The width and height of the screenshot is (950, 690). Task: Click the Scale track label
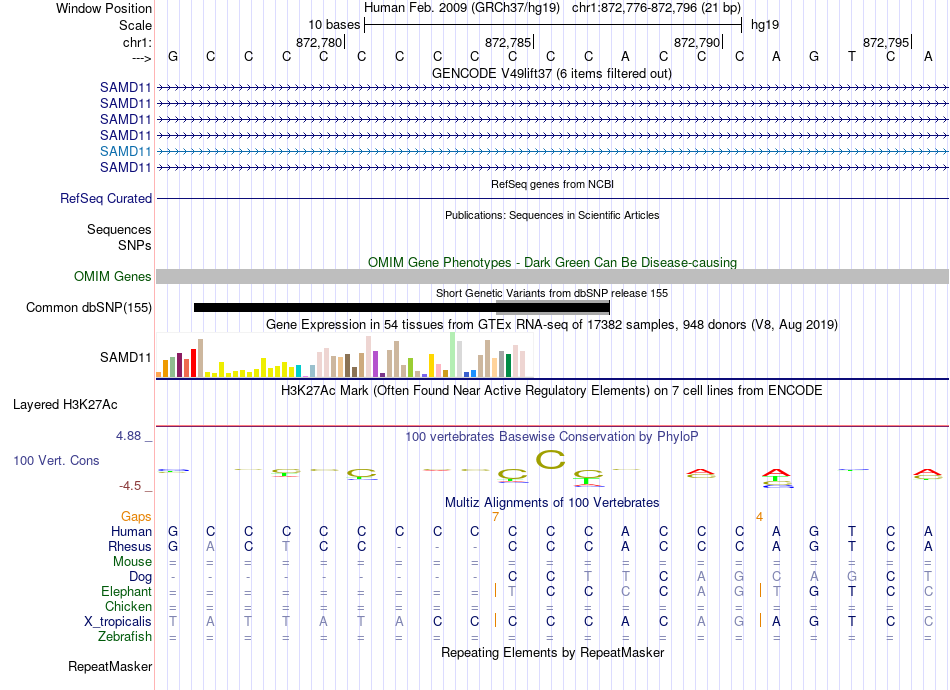pyautogui.click(x=135, y=25)
